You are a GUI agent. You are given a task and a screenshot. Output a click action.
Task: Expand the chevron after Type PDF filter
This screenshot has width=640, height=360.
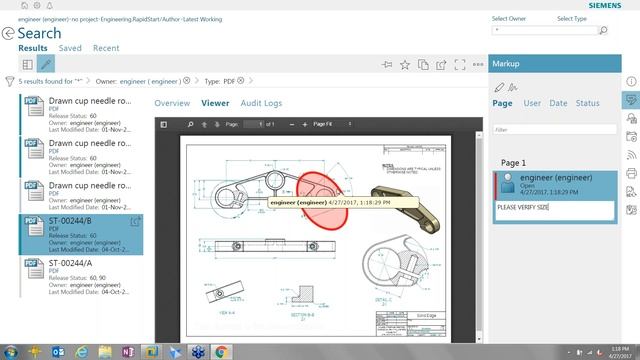coord(251,81)
